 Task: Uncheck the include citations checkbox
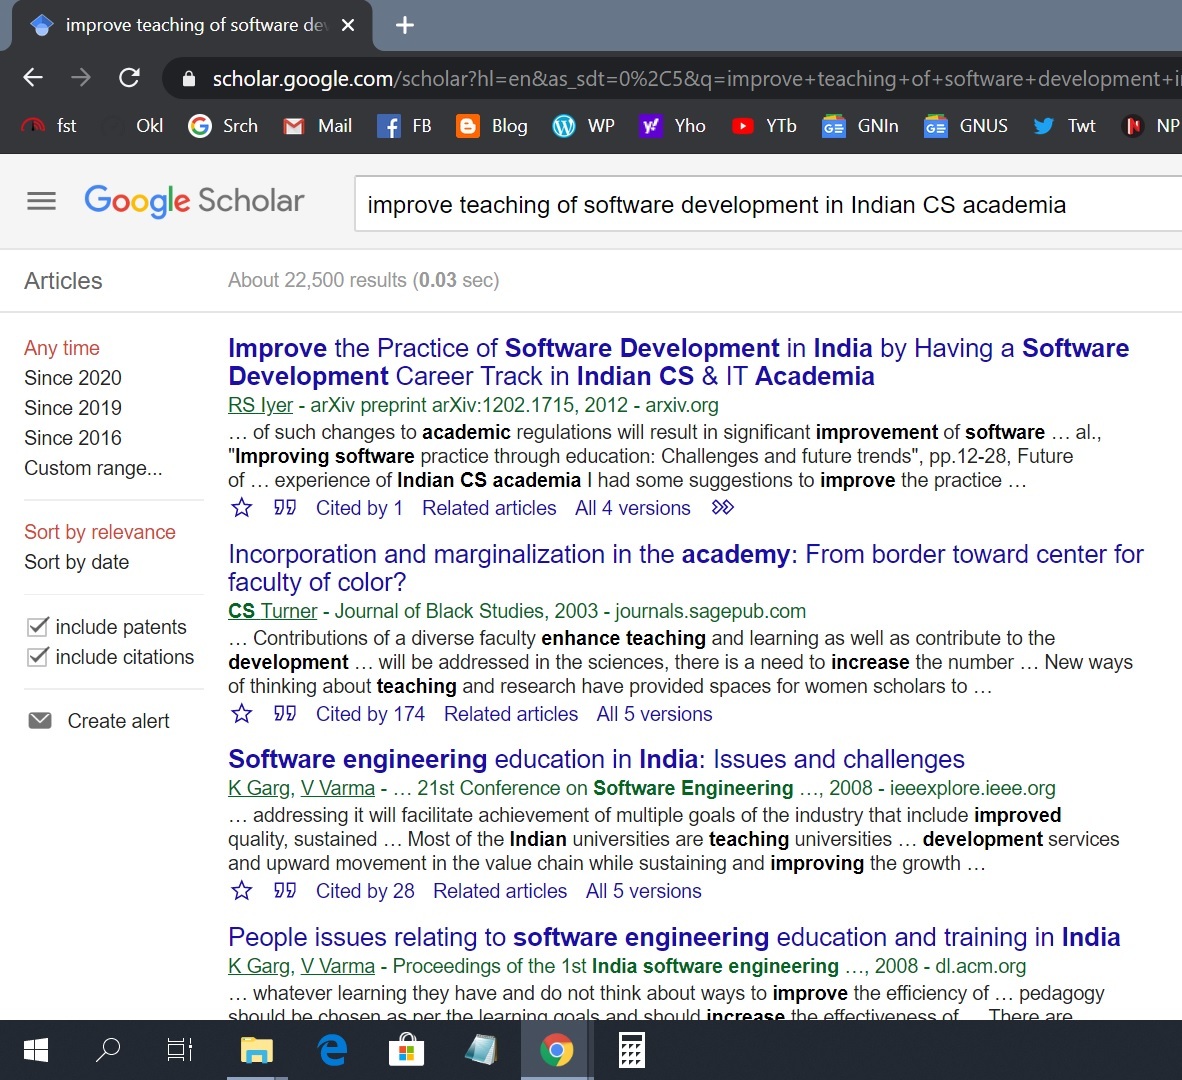38,657
